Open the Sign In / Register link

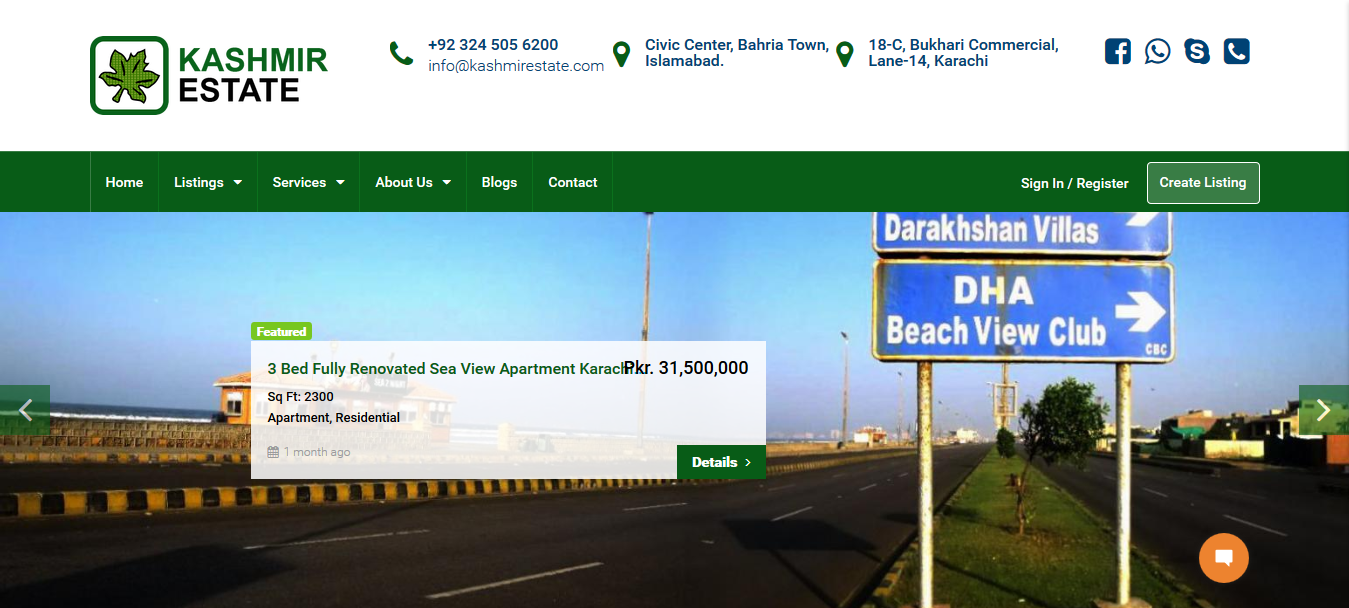(1075, 183)
